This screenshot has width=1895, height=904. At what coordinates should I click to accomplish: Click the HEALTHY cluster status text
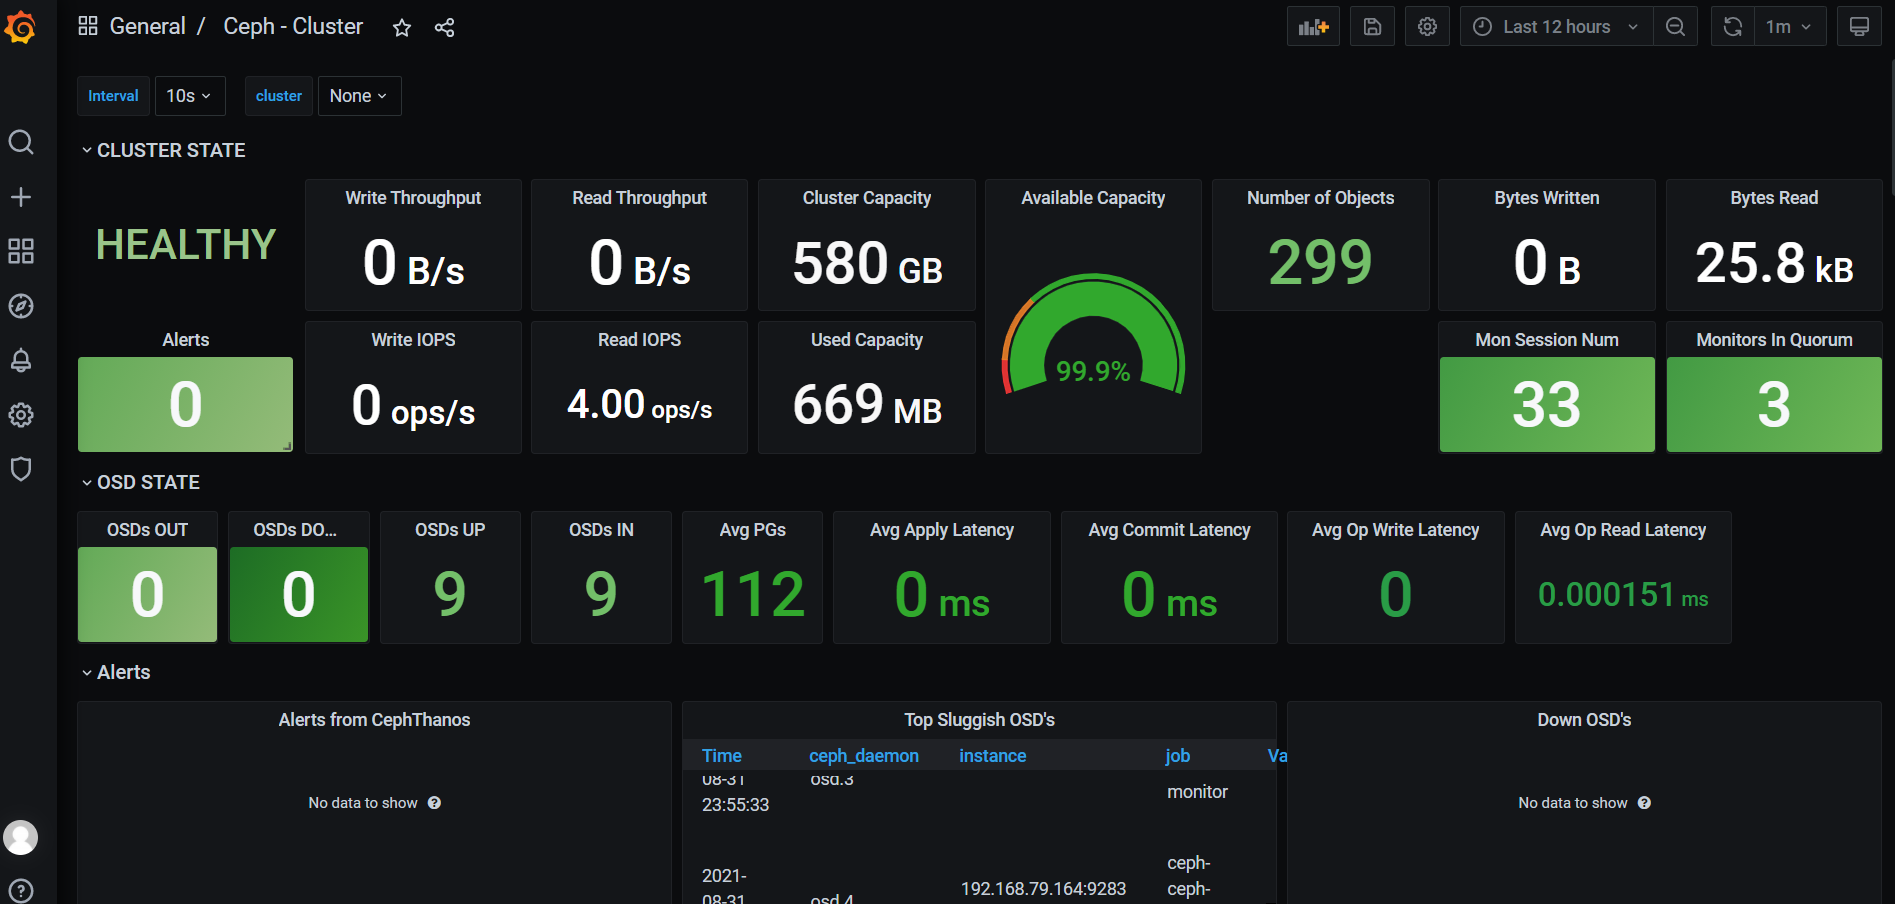[185, 245]
